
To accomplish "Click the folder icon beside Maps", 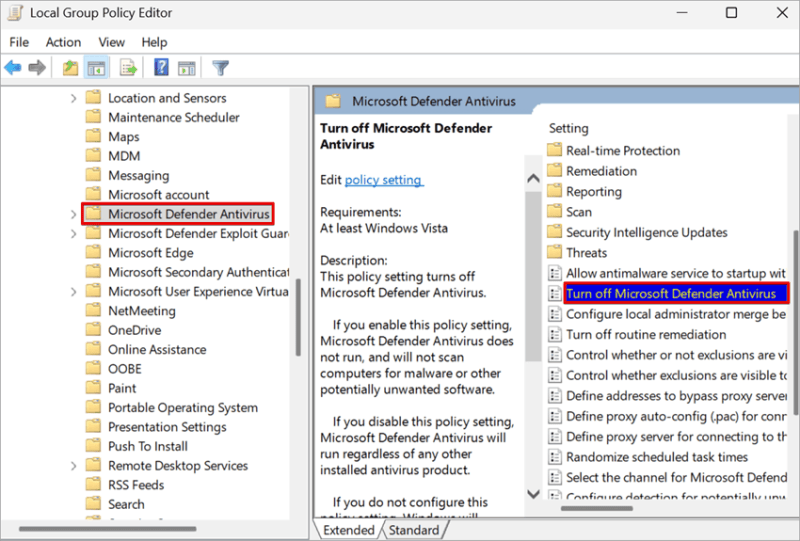I will click(93, 136).
